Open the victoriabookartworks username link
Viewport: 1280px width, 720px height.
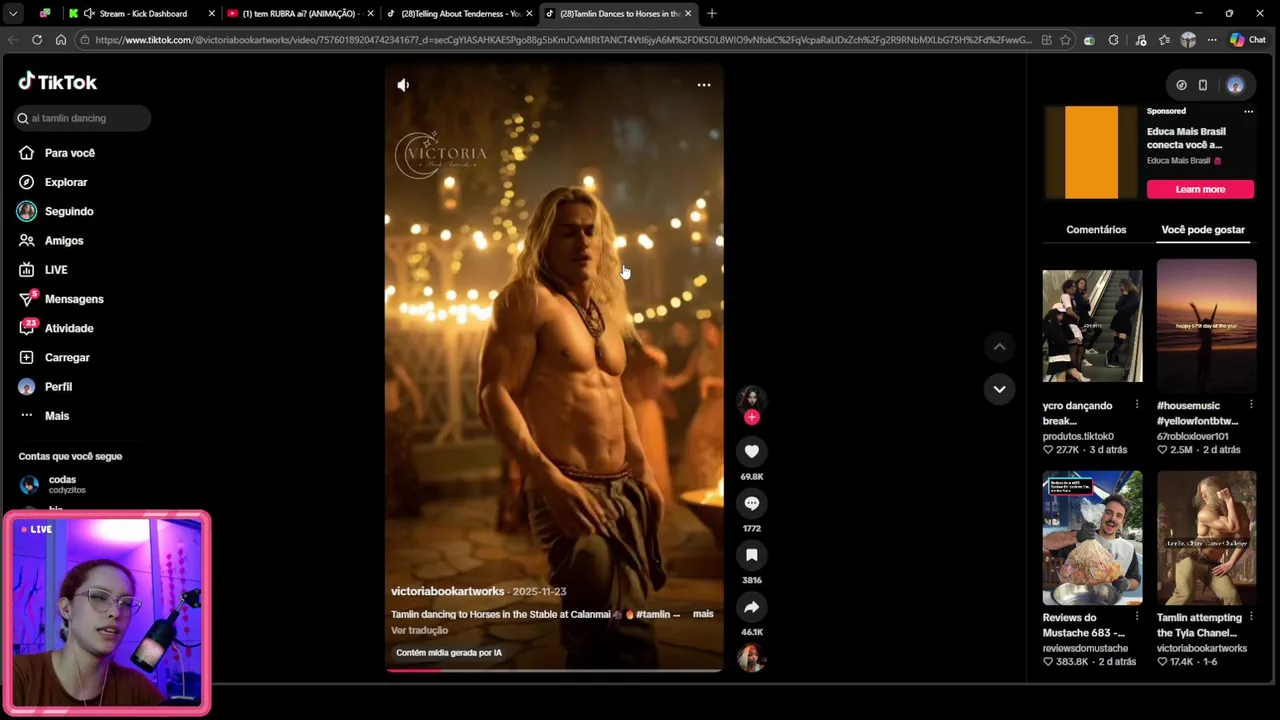click(x=447, y=591)
